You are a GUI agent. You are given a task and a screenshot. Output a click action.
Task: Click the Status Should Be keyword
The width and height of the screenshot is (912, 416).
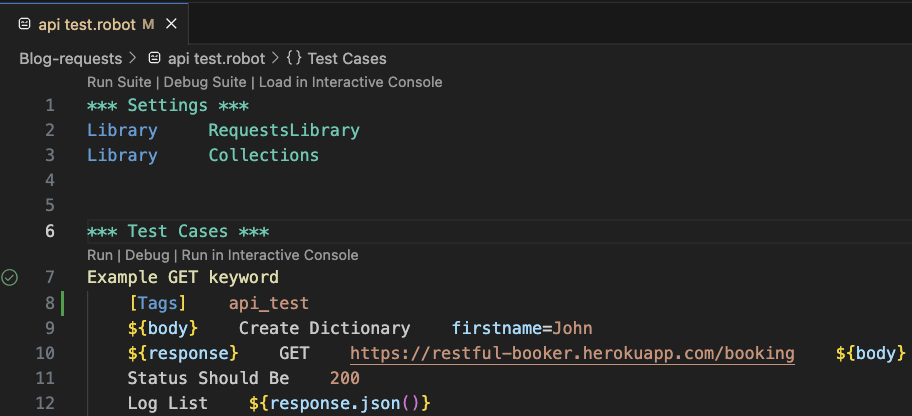tap(208, 378)
